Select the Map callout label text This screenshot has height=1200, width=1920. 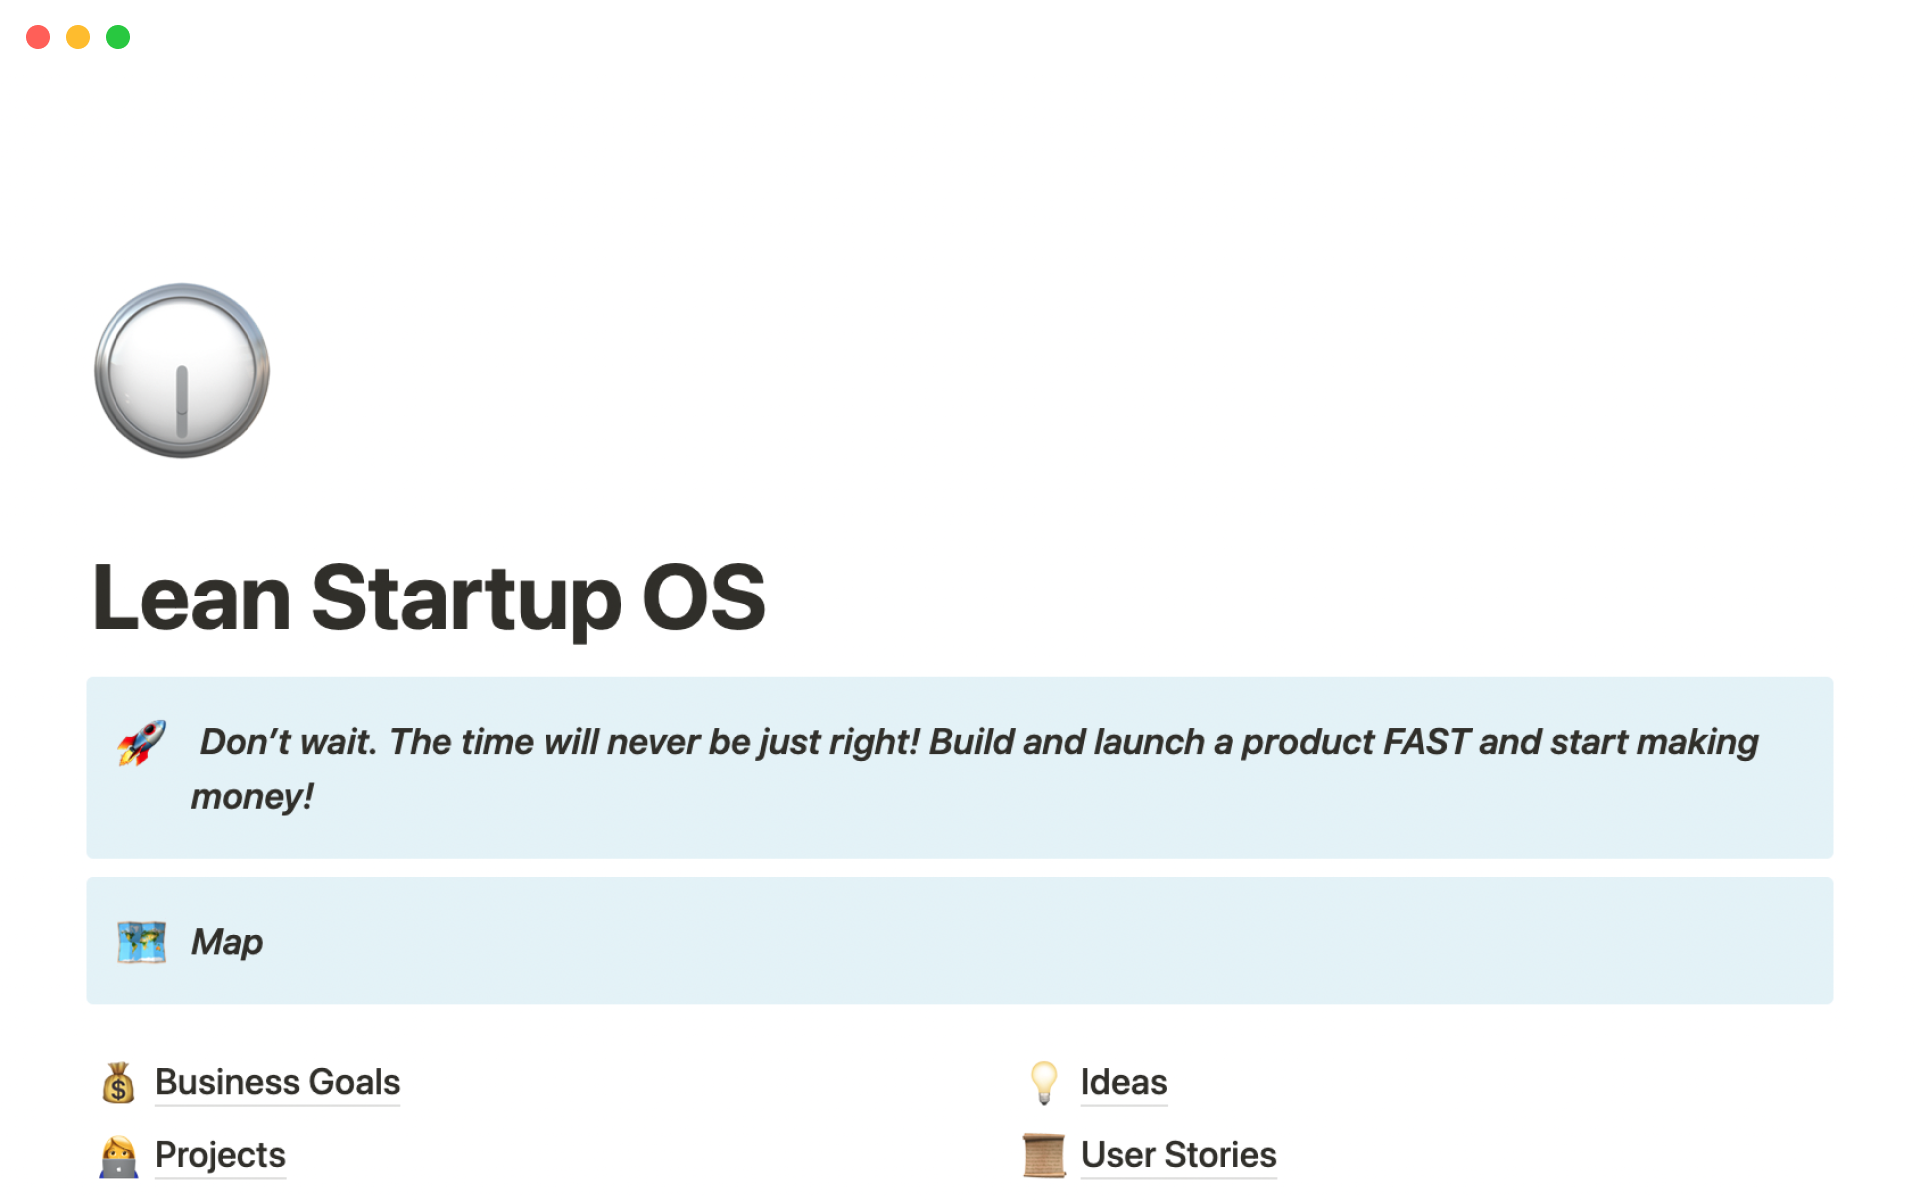pyautogui.click(x=227, y=942)
